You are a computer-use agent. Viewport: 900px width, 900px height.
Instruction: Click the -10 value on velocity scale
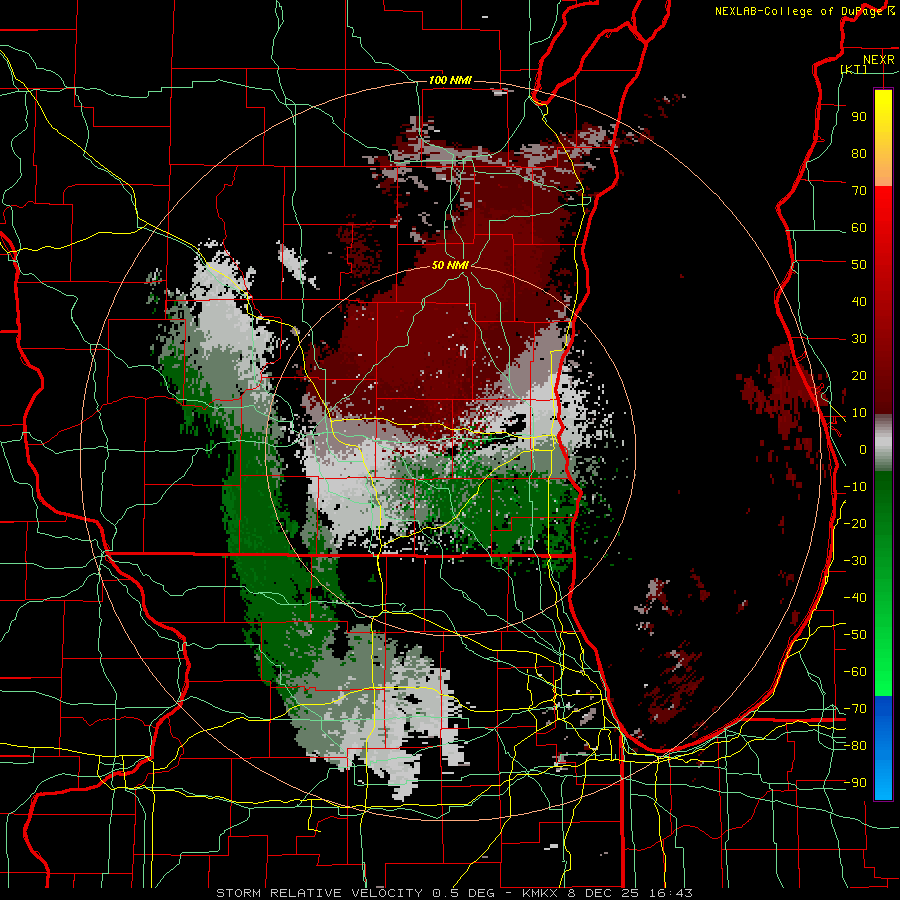click(855, 487)
